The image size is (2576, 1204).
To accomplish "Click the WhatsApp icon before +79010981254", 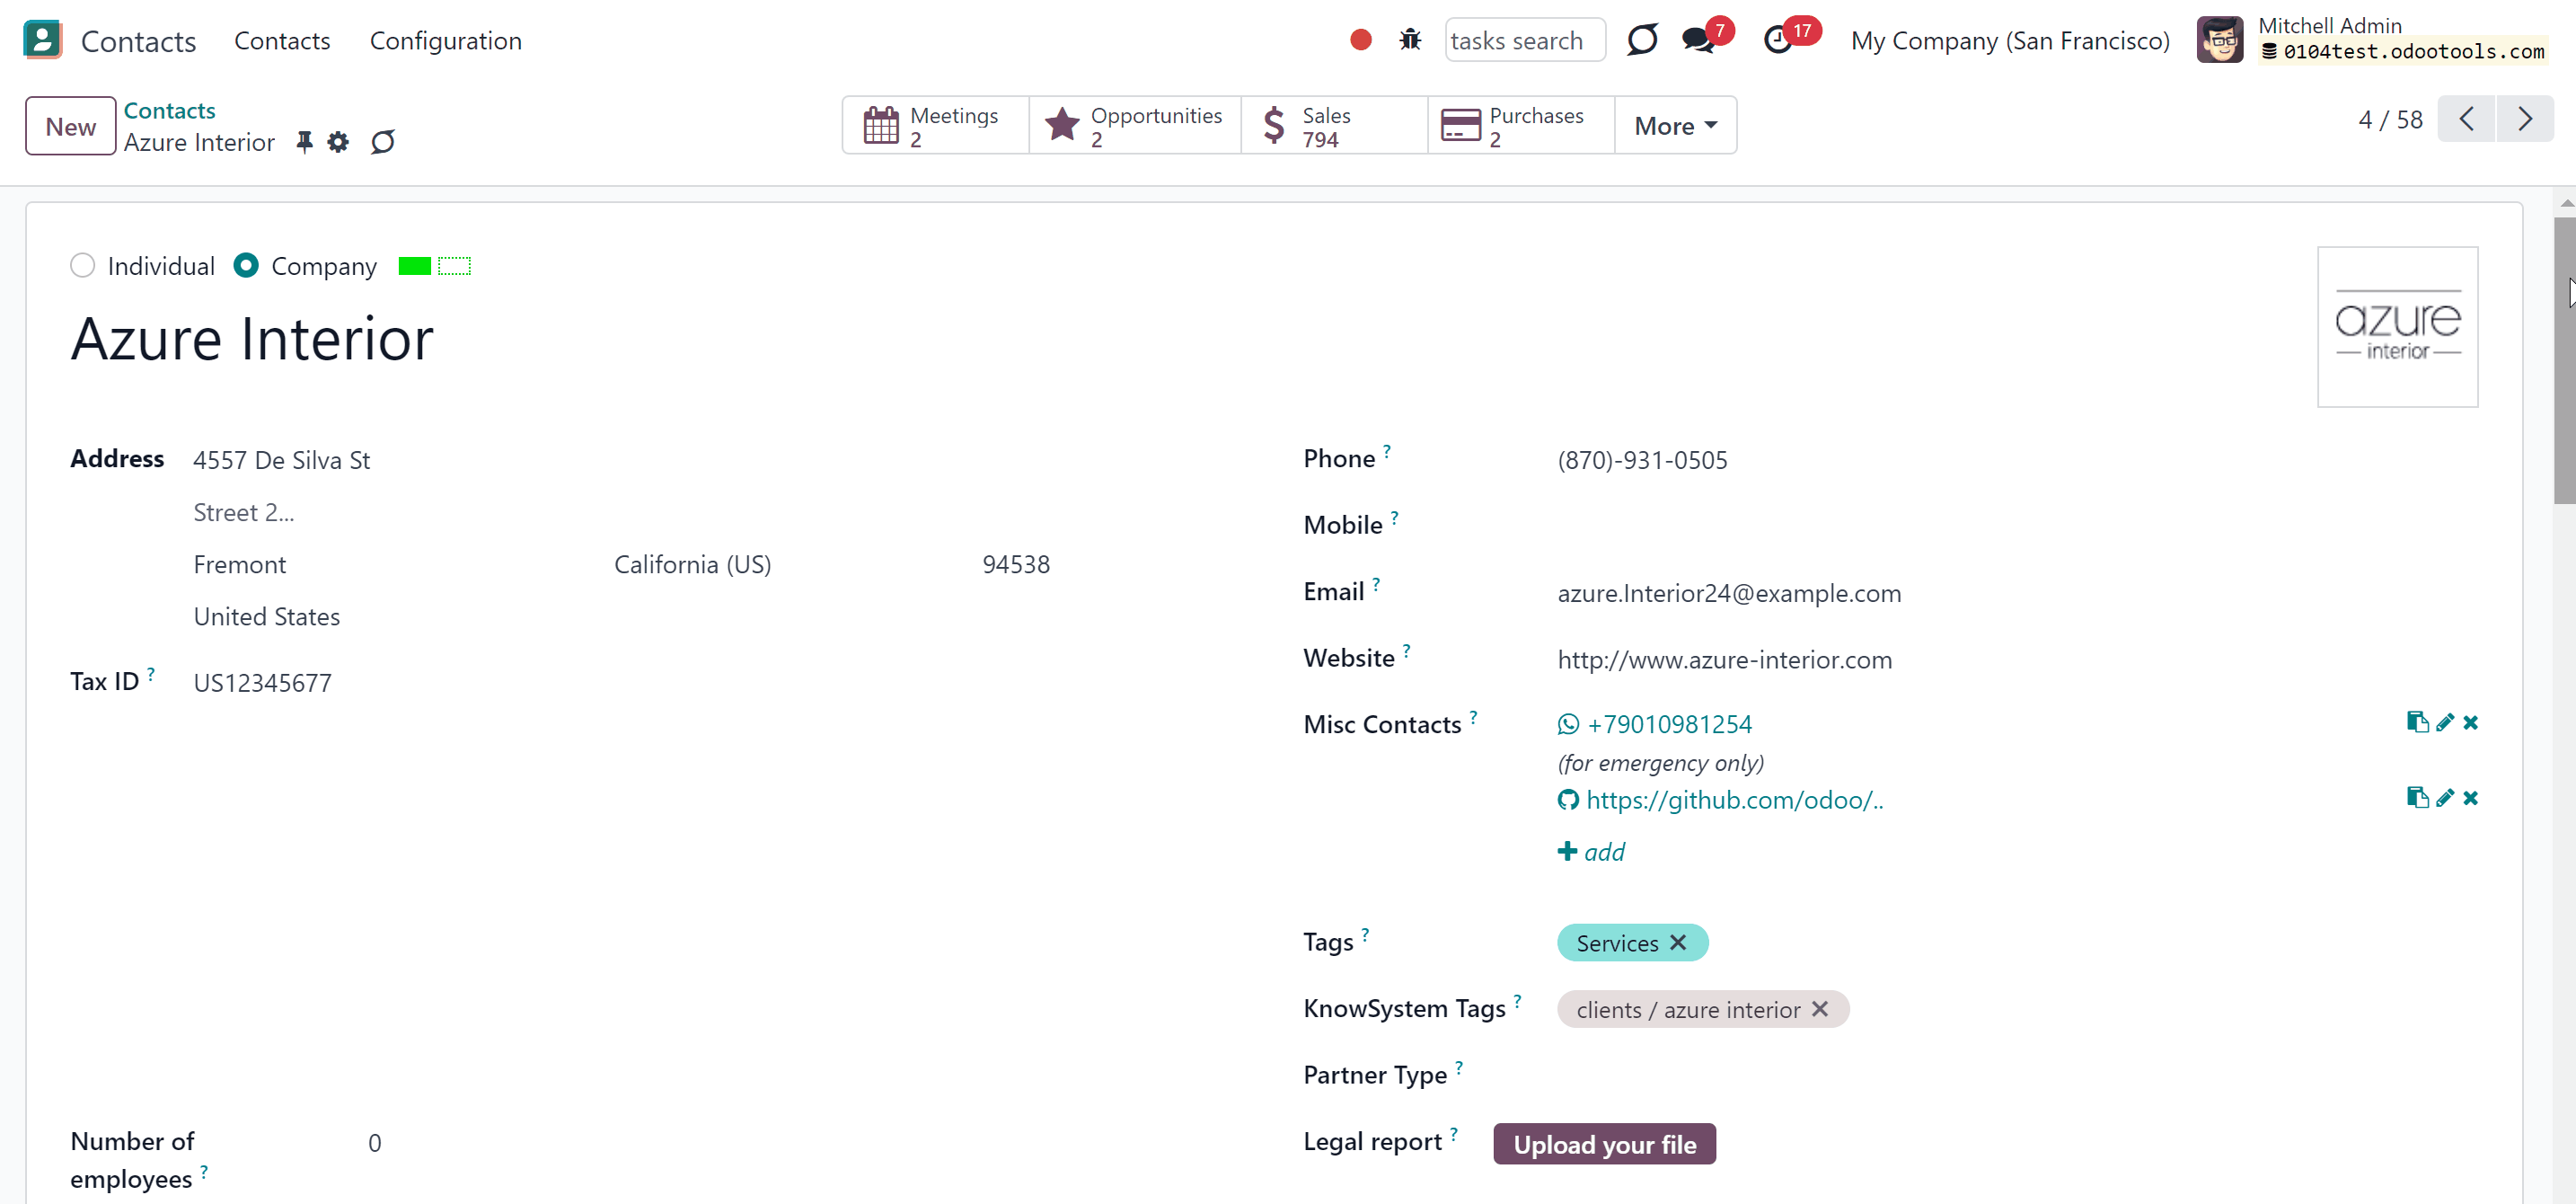I will [1568, 724].
